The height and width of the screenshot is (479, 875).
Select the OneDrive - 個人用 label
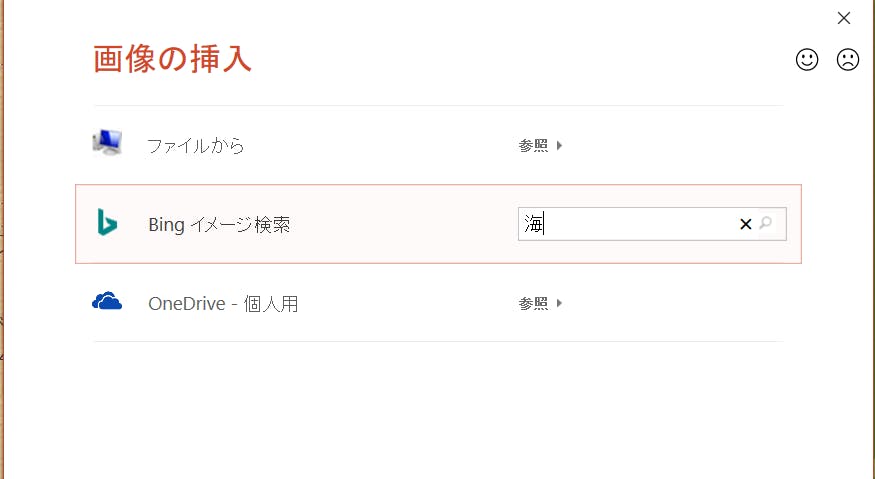click(223, 303)
